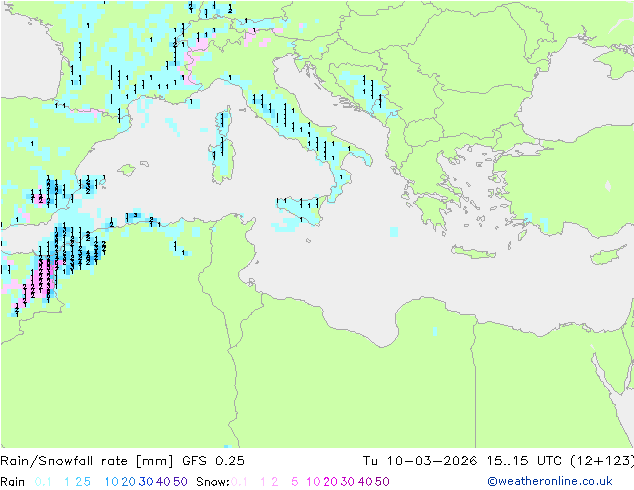Select the Rain legend 50 value
Screen dimensions: 634x490
coord(180,482)
